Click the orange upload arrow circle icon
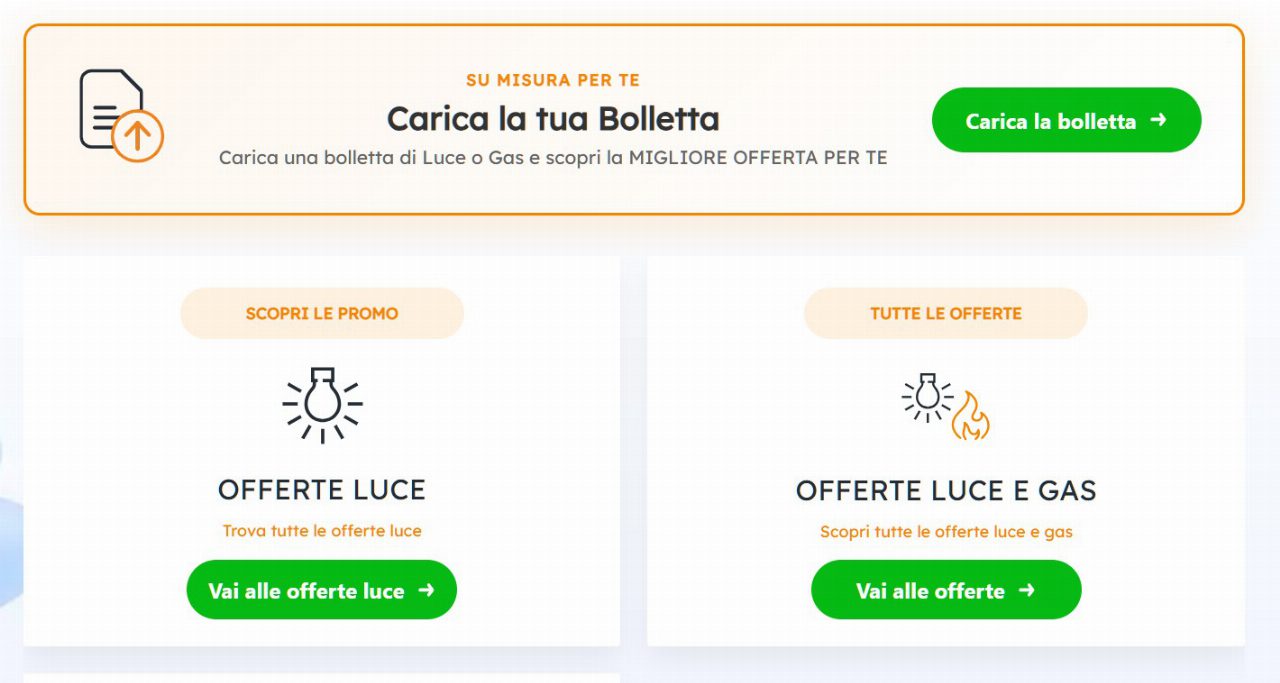This screenshot has height=683, width=1280. (138, 136)
